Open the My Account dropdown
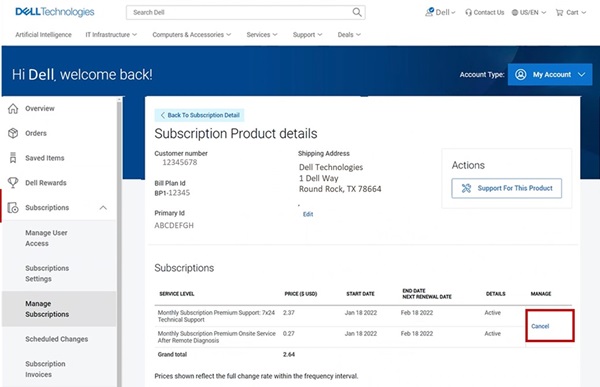Image resolution: width=600 pixels, height=387 pixels. 550,75
